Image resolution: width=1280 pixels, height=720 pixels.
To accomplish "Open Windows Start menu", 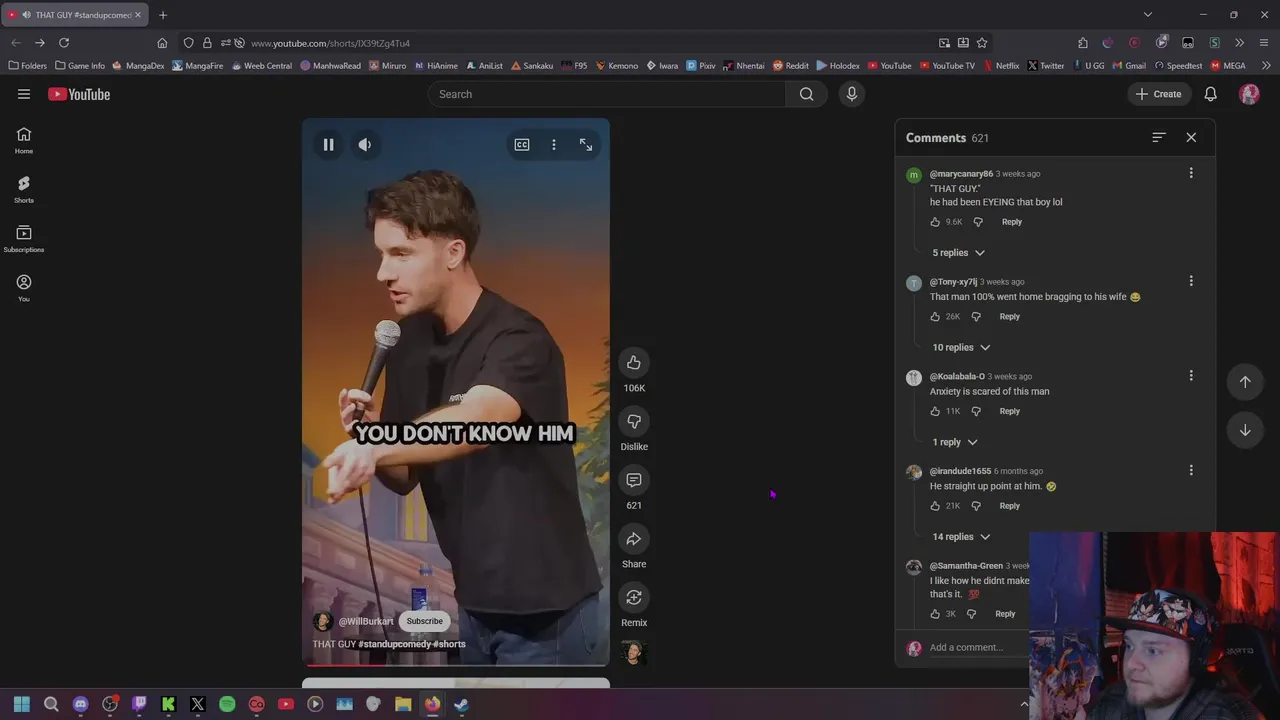I will click(x=22, y=704).
